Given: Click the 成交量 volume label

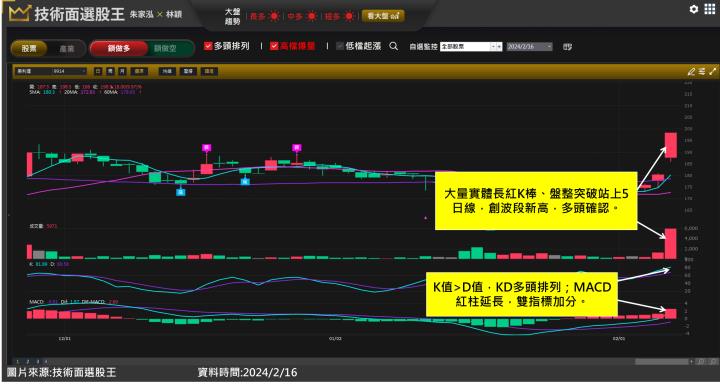Looking at the screenshot, I should point(35,226).
